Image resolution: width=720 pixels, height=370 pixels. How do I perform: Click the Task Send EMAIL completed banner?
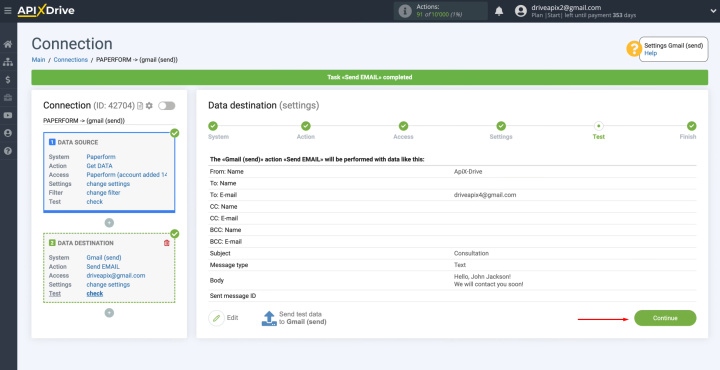[370, 78]
